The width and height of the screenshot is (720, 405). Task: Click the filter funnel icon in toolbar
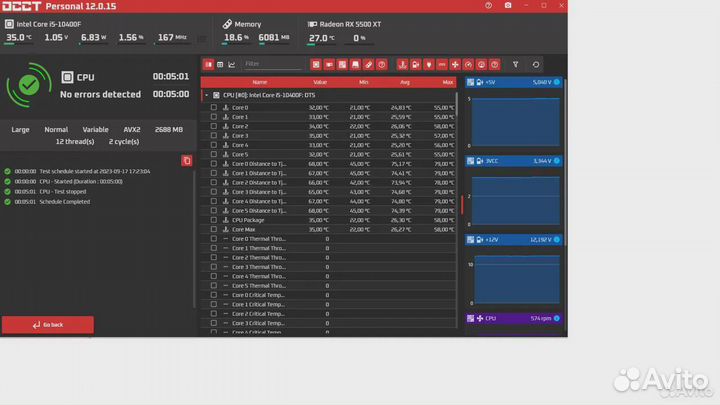coord(516,64)
